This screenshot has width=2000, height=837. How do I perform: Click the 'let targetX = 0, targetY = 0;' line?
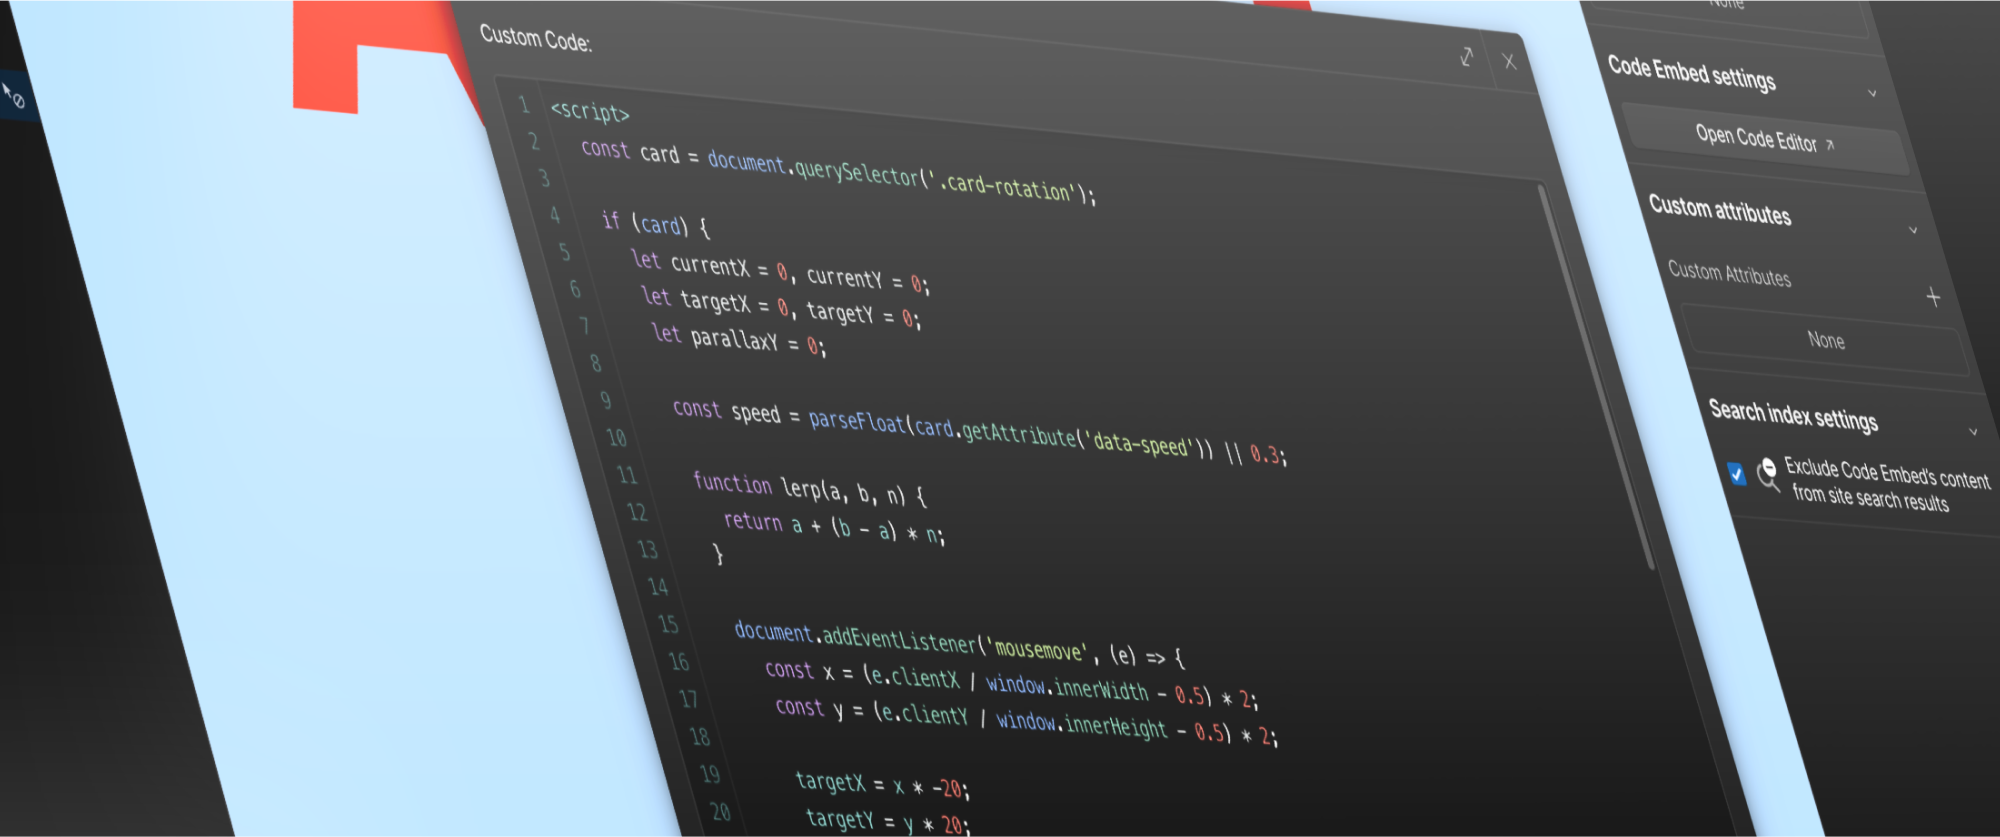pyautogui.click(x=781, y=306)
